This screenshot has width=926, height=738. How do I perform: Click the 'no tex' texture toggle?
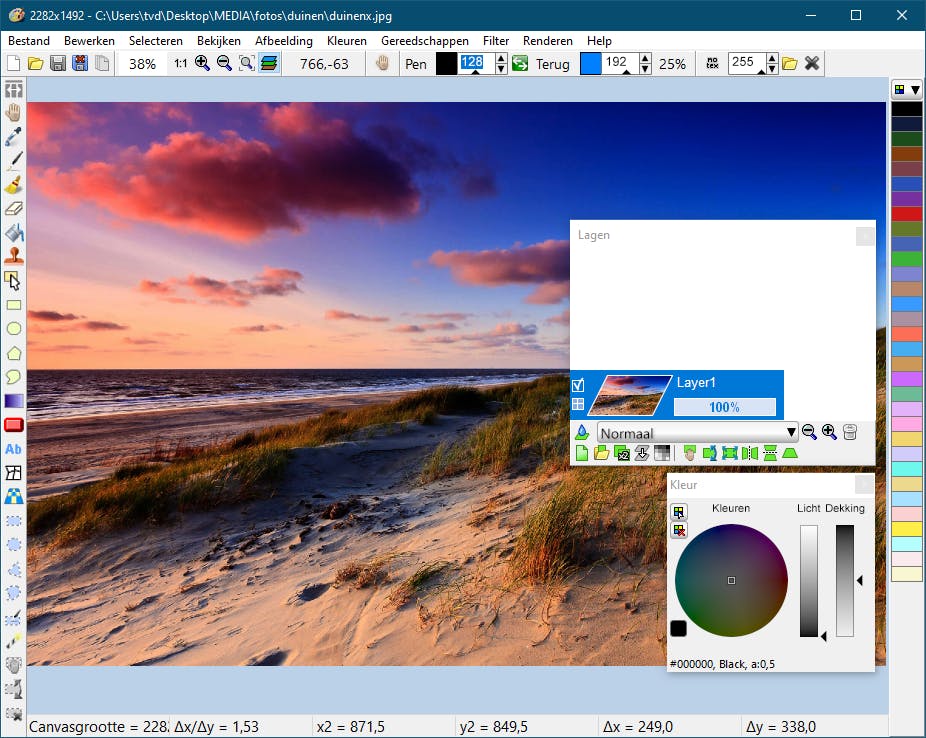(x=712, y=63)
